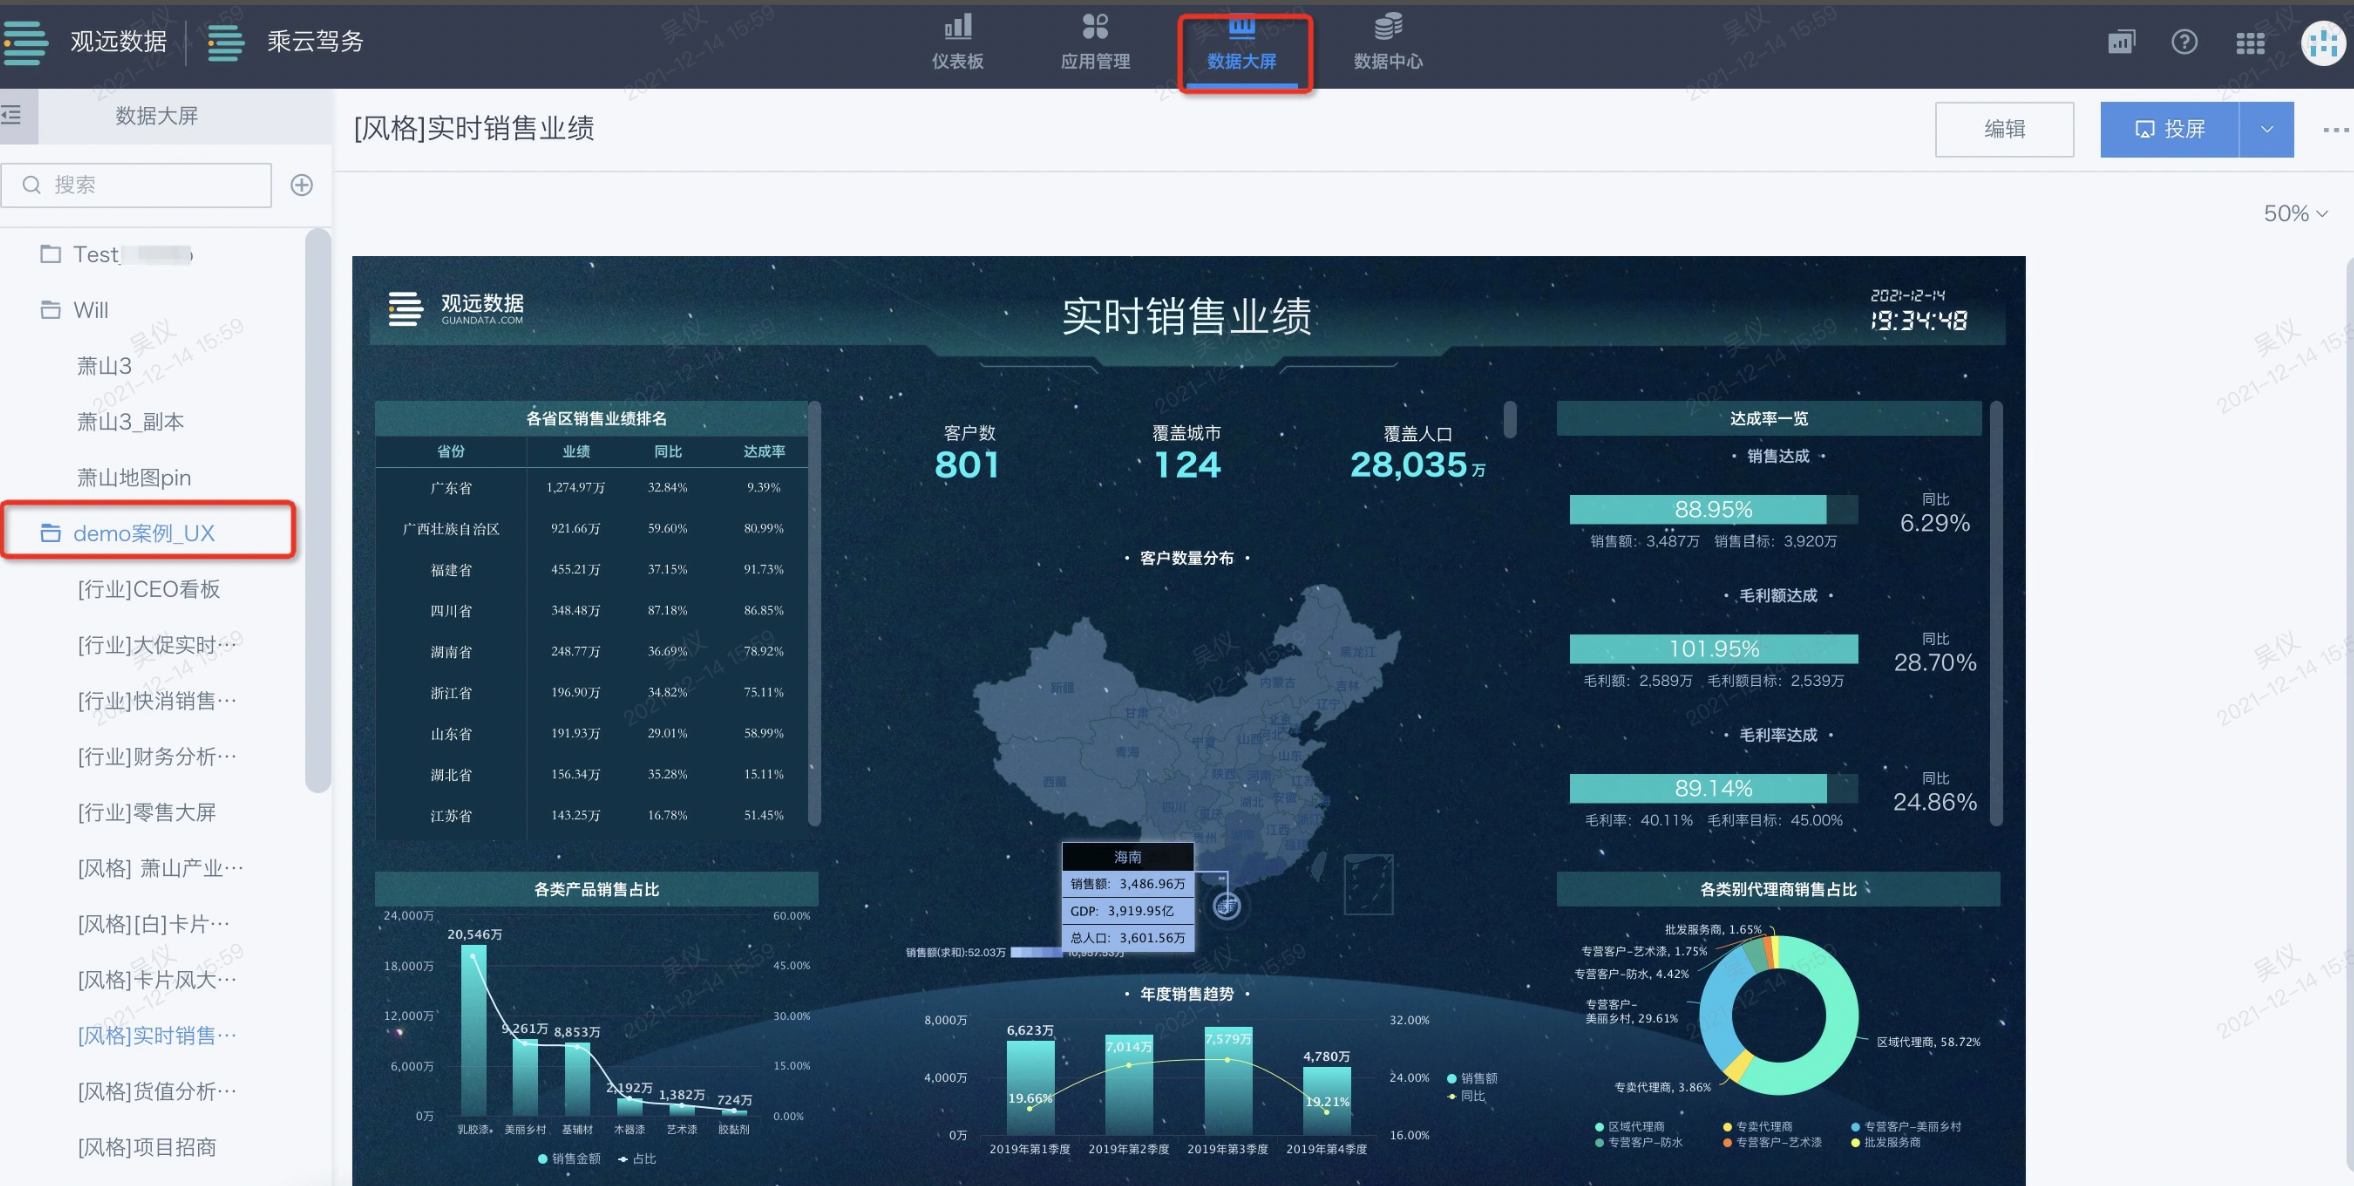Open the more options ellipsis menu

(x=2335, y=130)
